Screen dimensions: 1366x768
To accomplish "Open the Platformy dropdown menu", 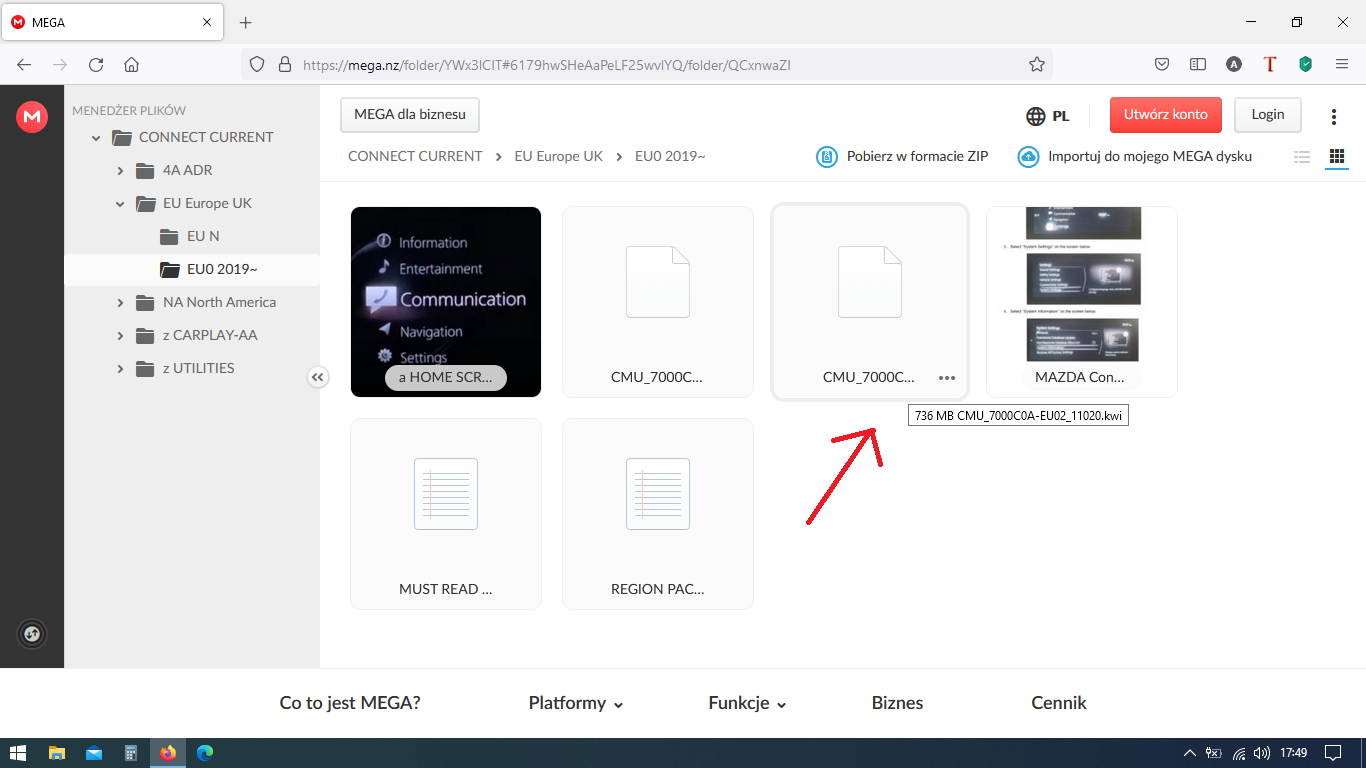I will [x=575, y=703].
